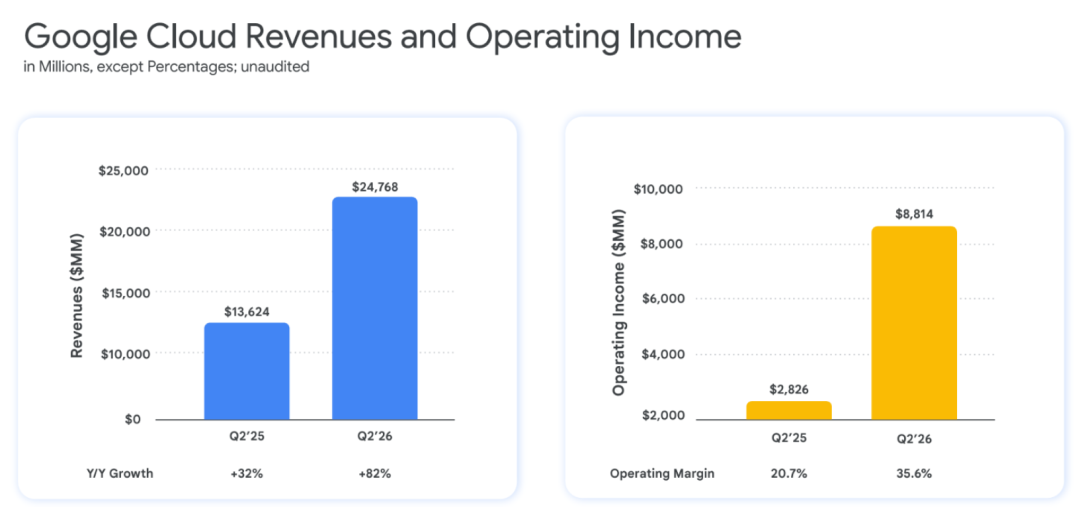
Task: Click Q2'26 label in operating income chart
Action: coord(914,439)
